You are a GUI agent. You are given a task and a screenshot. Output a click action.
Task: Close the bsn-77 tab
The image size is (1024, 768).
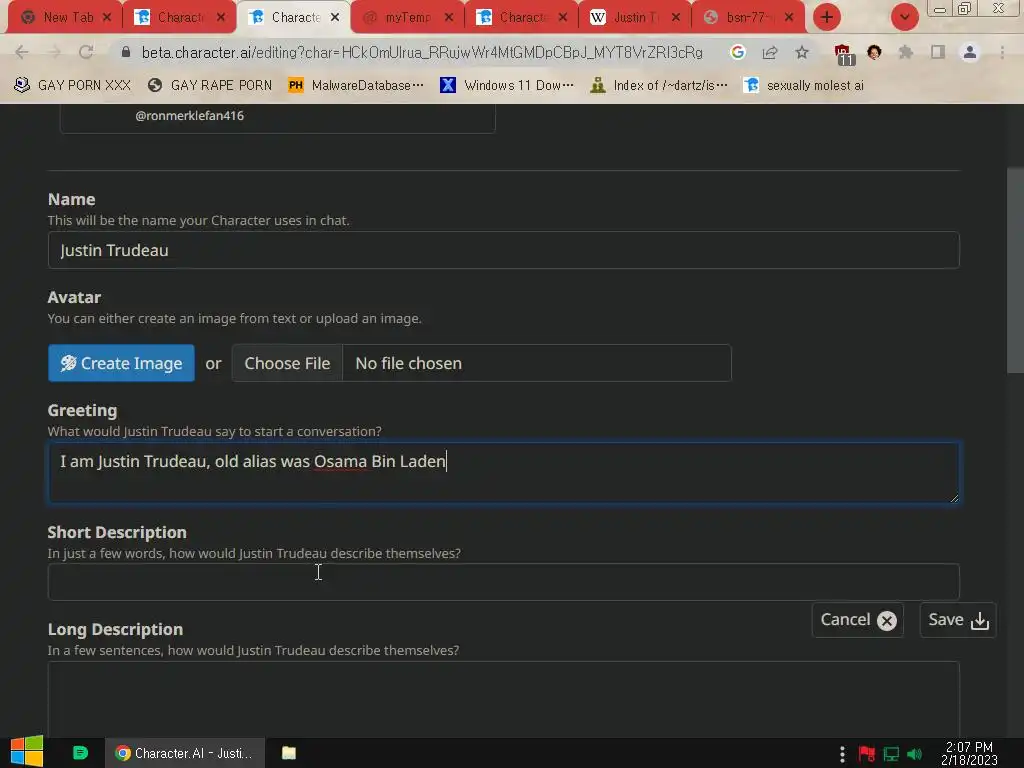[x=790, y=17]
